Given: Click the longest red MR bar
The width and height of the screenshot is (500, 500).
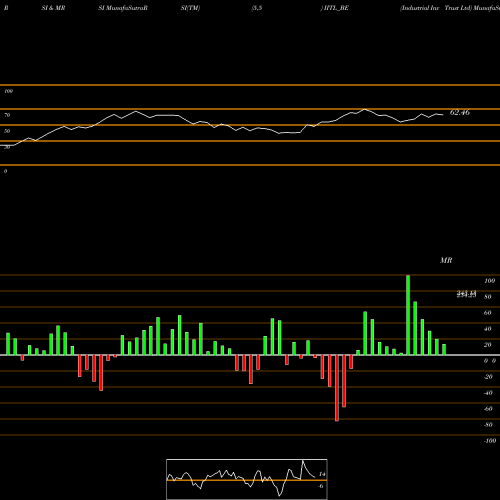Looking at the screenshot, I should 337,388.
